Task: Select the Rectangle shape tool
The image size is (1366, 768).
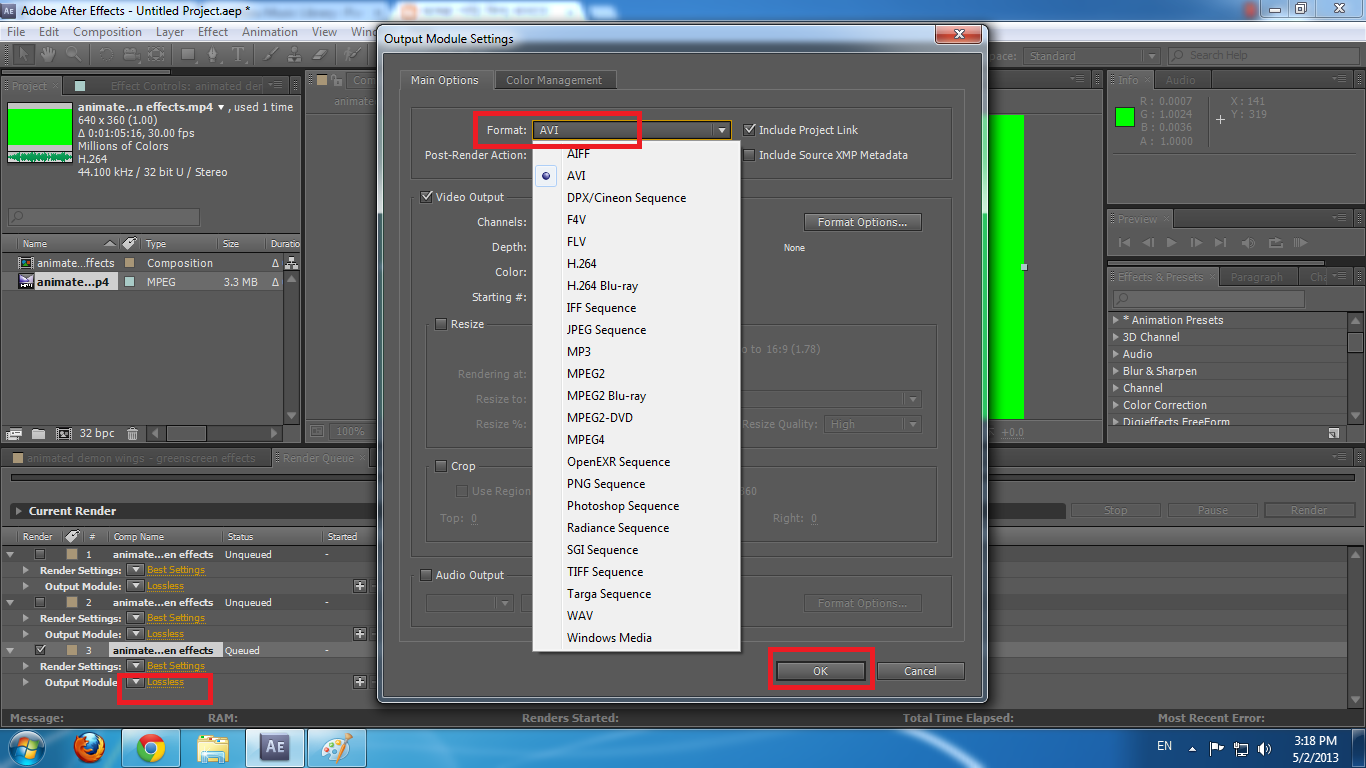Action: 188,54
